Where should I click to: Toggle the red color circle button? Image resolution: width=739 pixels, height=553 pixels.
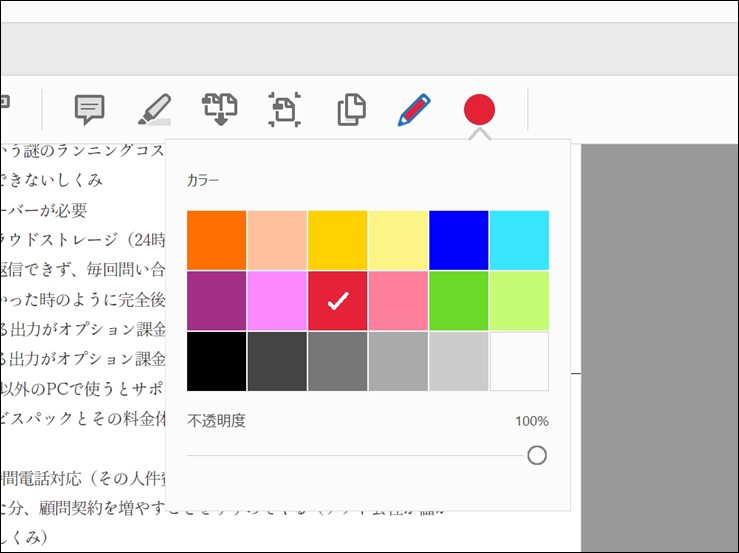click(479, 109)
